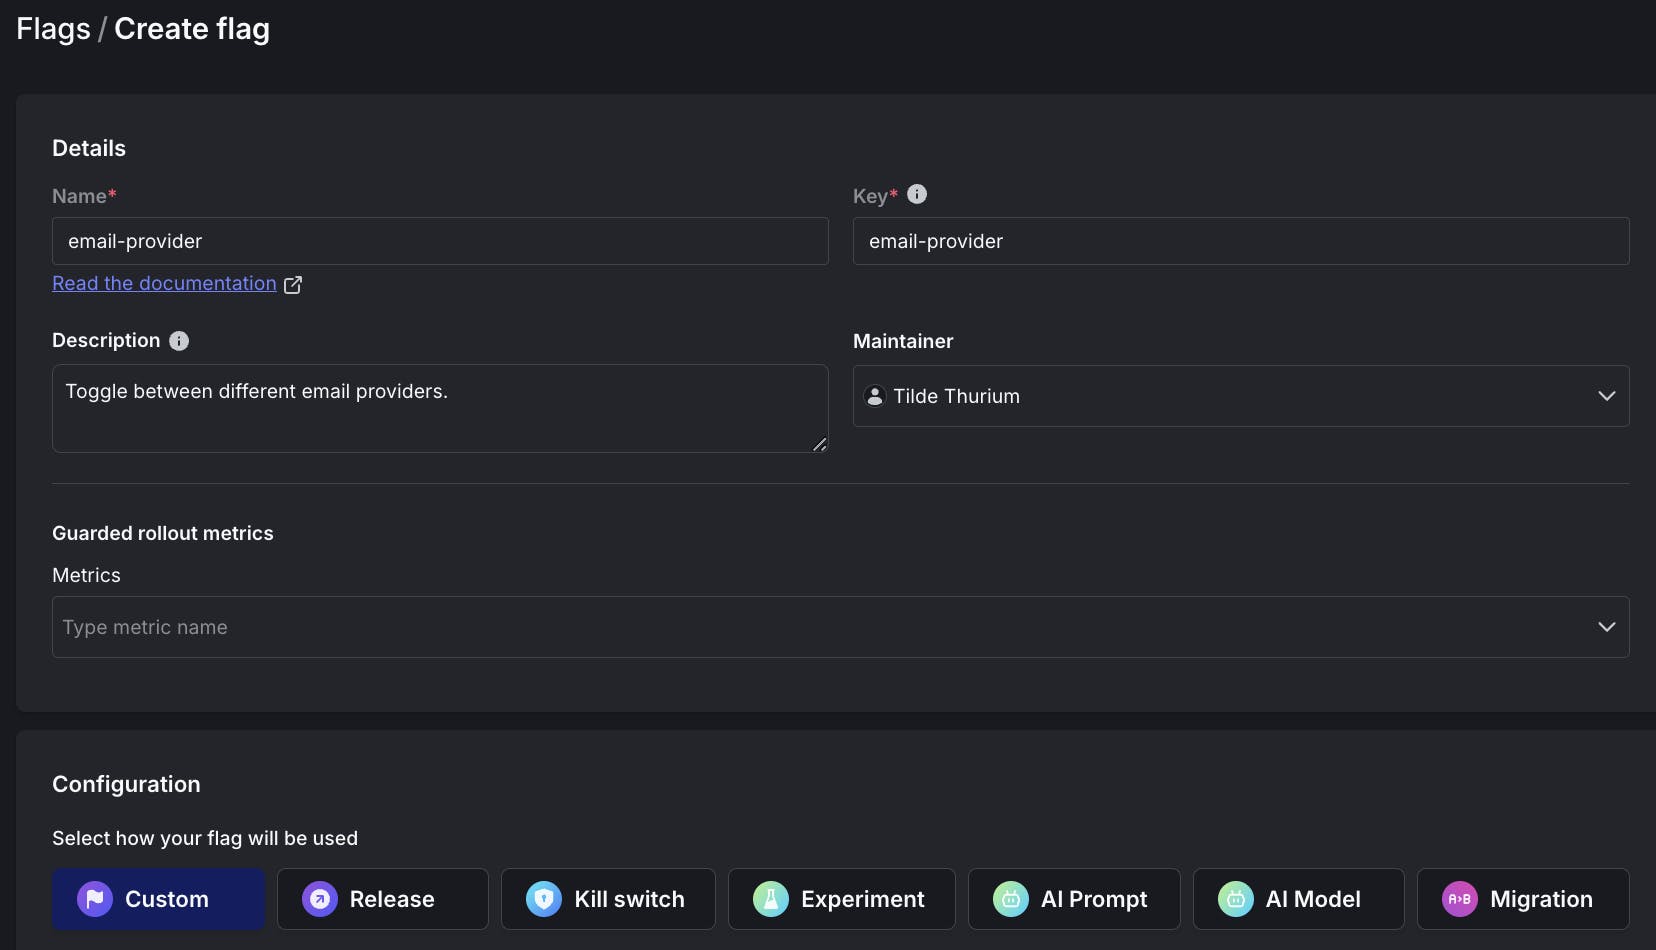1656x950 pixels.
Task: Click the Experiment flask icon
Action: click(771, 899)
